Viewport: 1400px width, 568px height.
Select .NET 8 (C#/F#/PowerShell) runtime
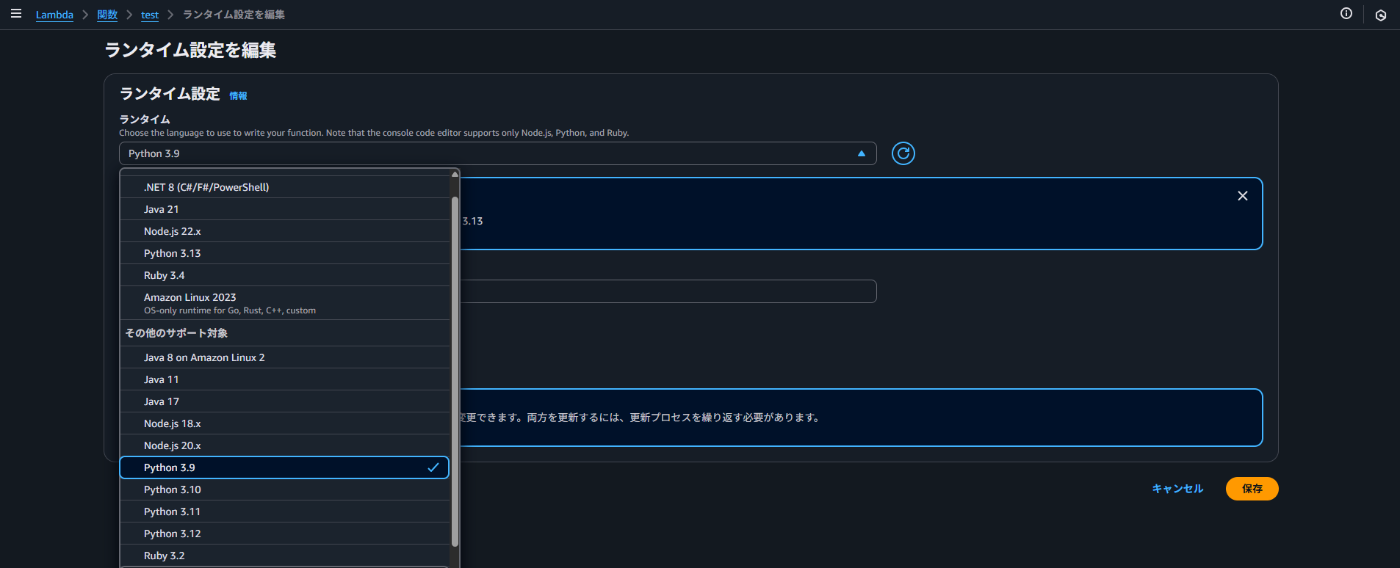[x=285, y=187]
